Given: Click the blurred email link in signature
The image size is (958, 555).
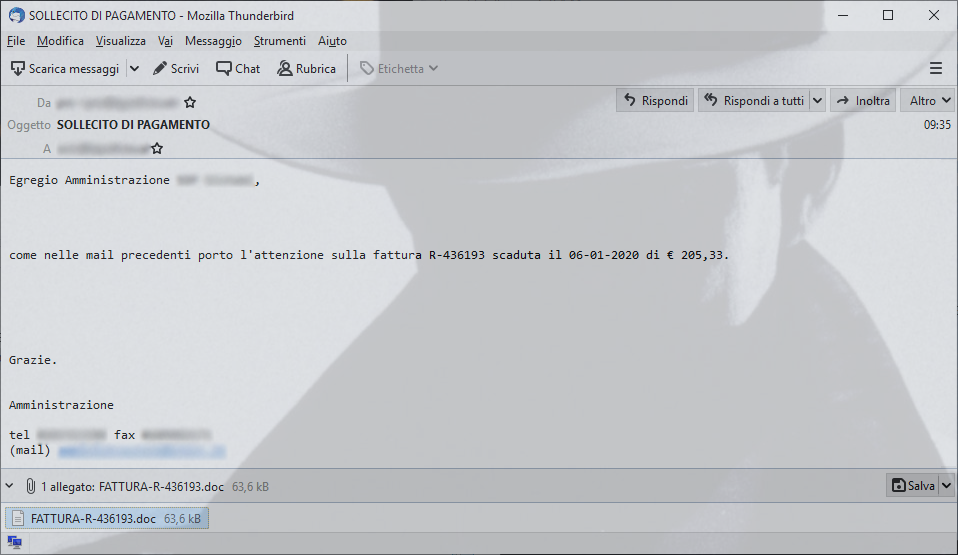Looking at the screenshot, I should click(x=142, y=451).
